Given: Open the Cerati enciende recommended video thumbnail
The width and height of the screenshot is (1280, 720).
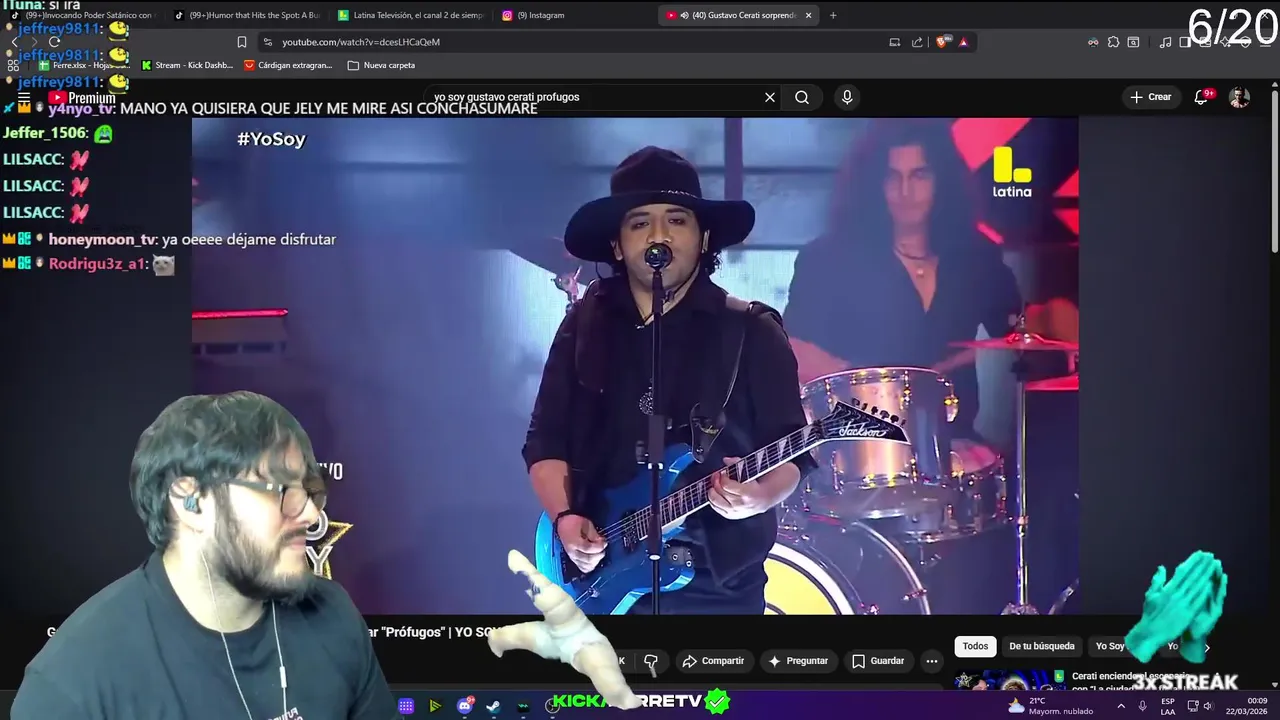Looking at the screenshot, I should pos(1010,682).
